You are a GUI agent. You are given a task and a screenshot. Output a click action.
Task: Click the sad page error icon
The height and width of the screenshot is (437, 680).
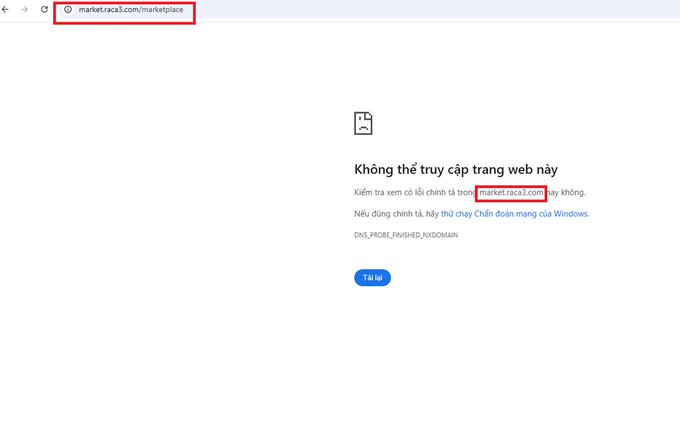[363, 123]
